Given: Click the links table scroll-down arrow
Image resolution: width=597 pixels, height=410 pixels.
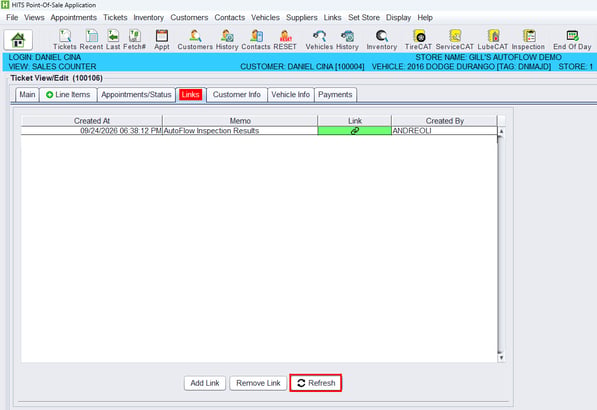Looking at the screenshot, I should 501,357.
